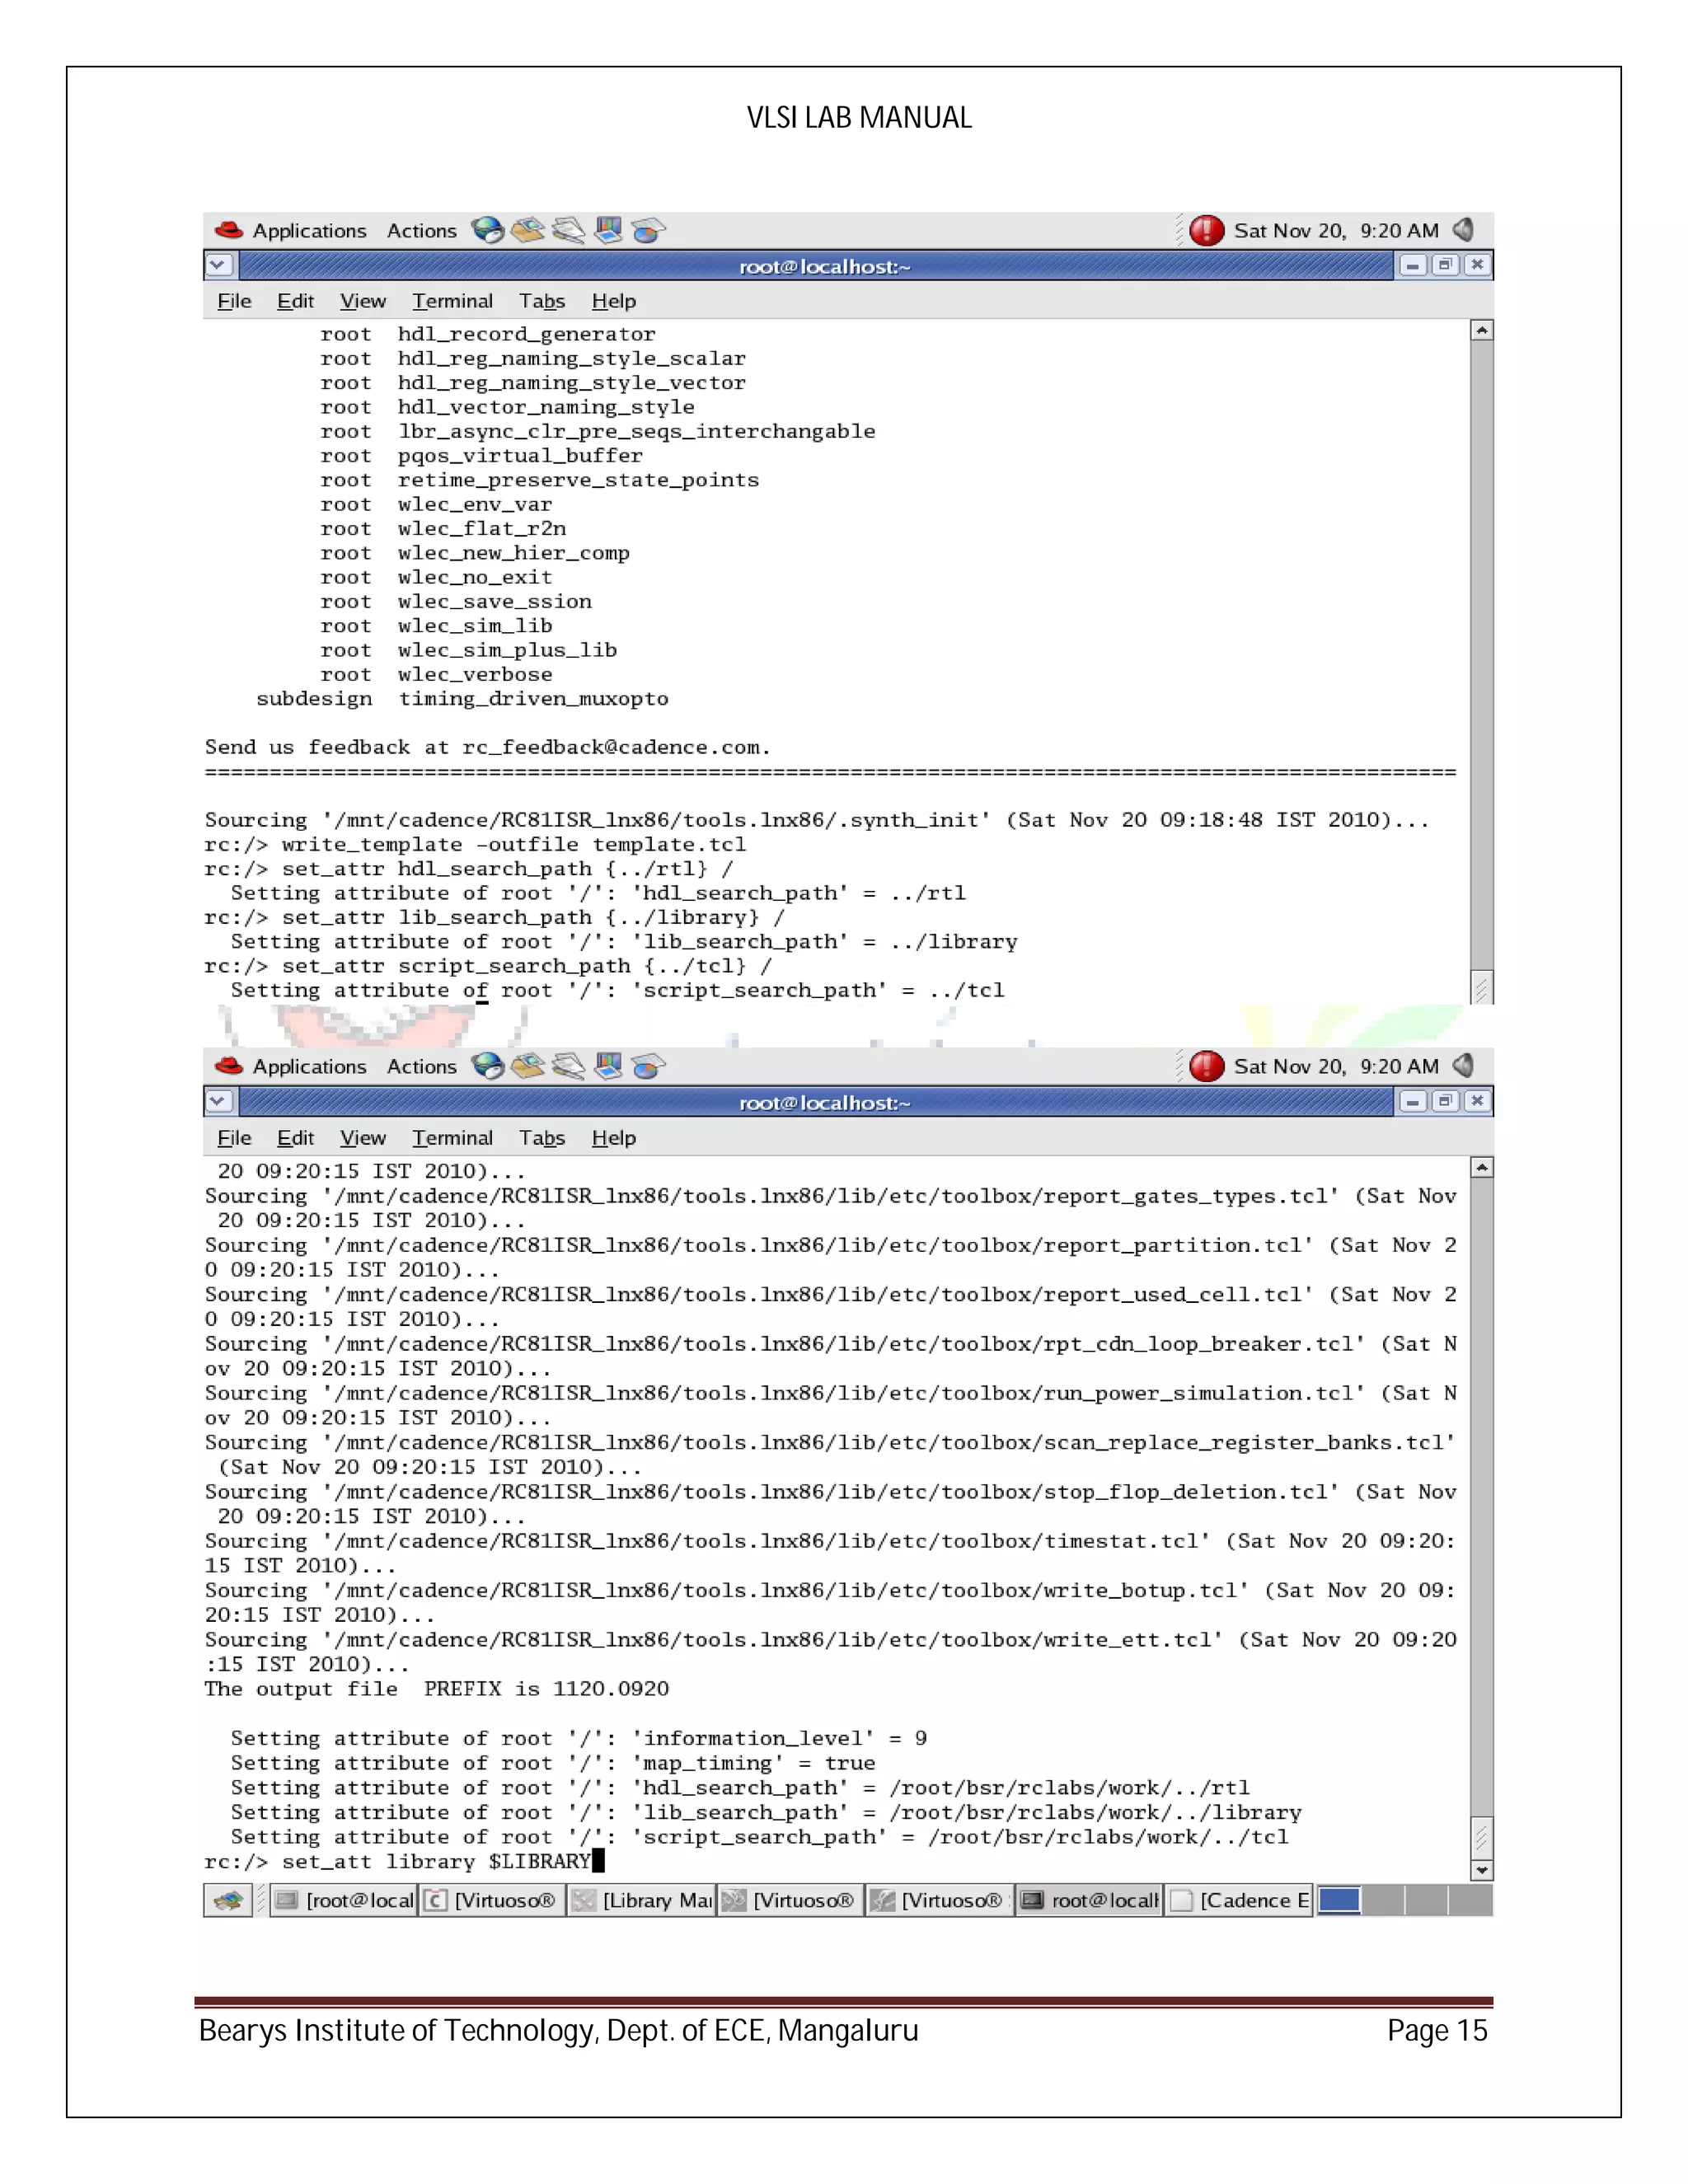Open the window menu arrow of the upper terminal
The height and width of the screenshot is (2184, 1688).
219,265
